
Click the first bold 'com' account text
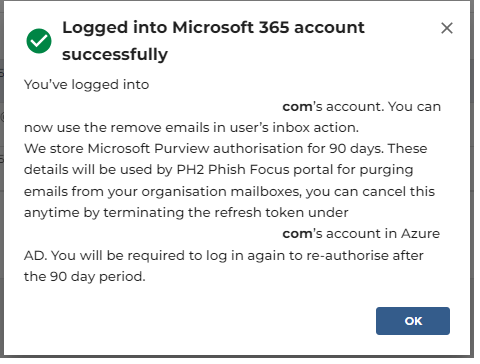[297, 107]
